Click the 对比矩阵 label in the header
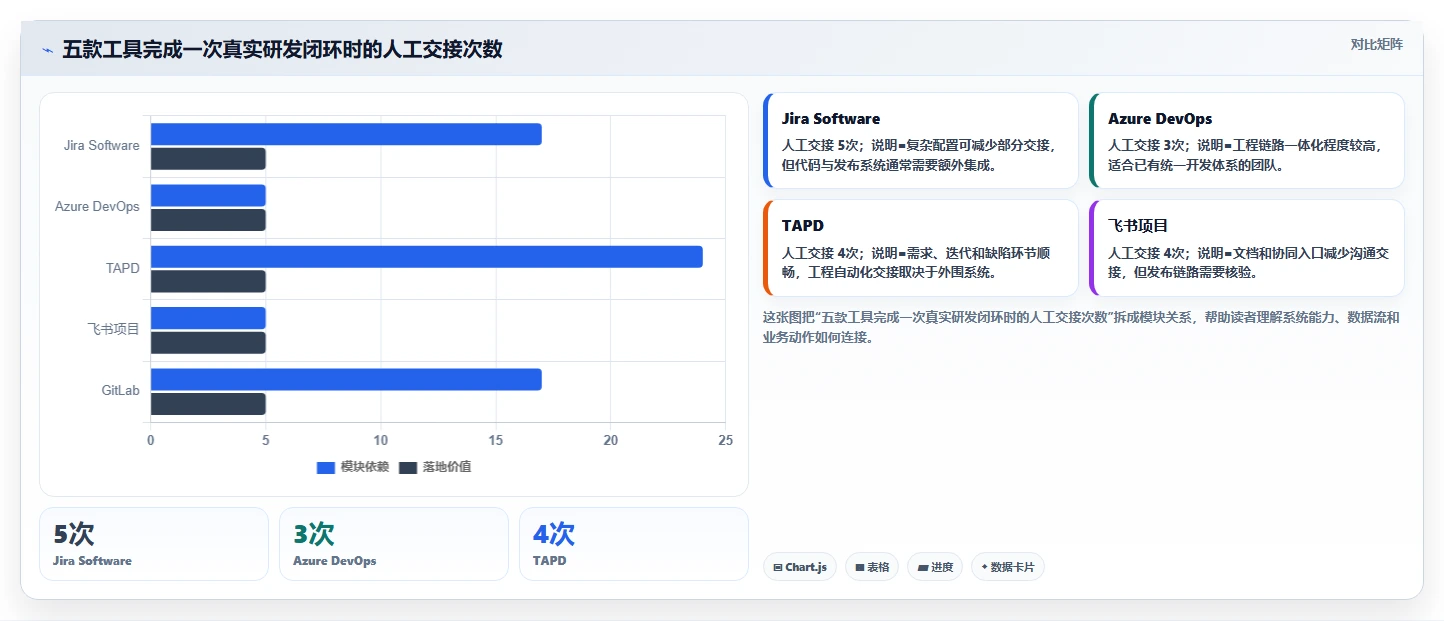This screenshot has height=621, width=1444. tap(1376, 44)
